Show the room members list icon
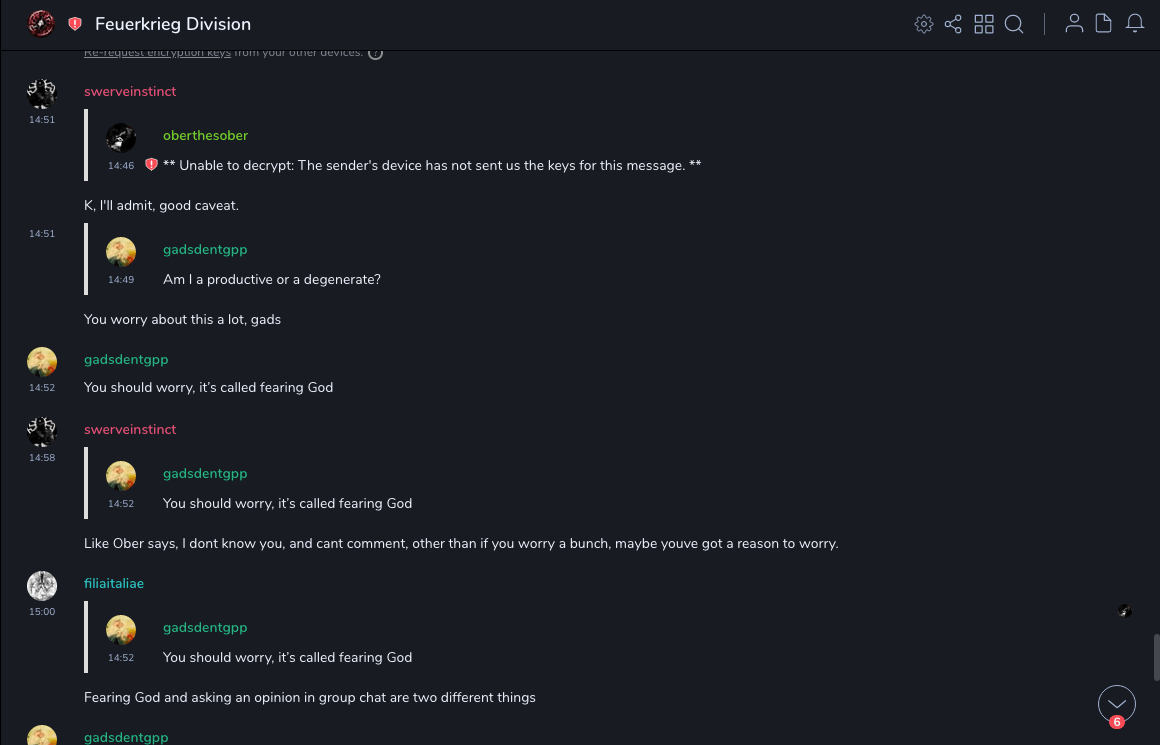 1074,24
